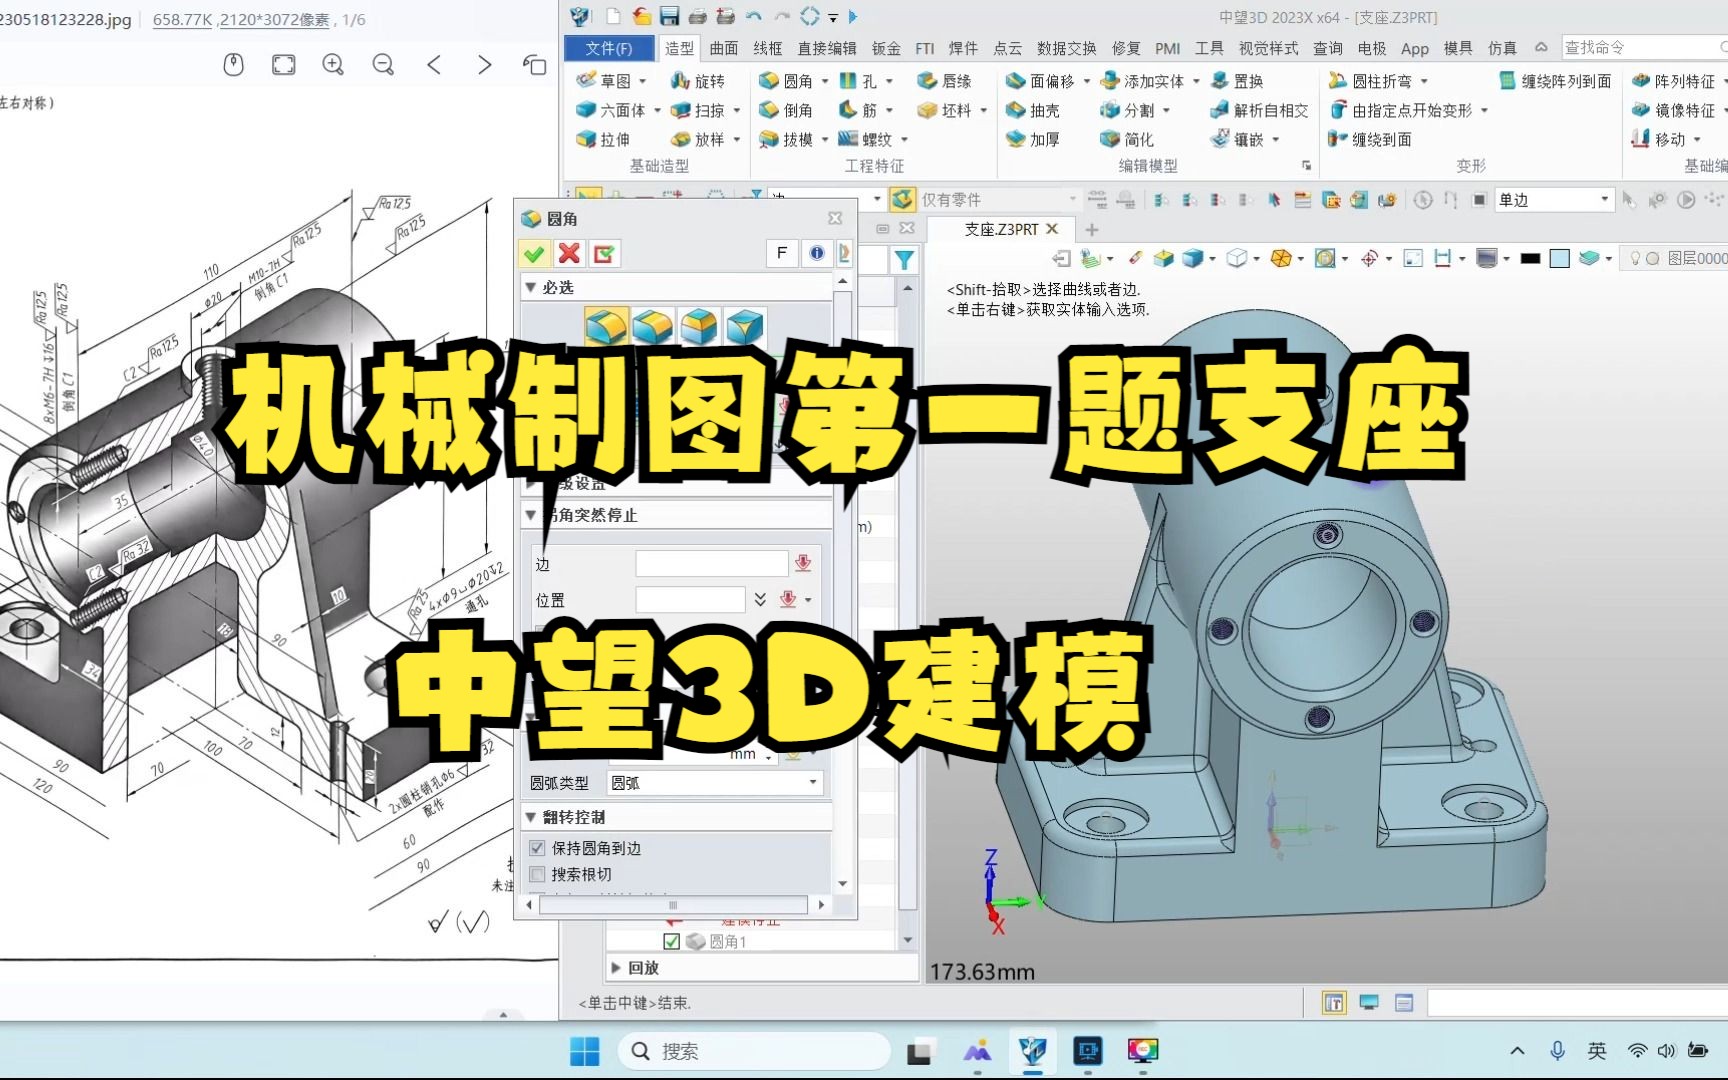
Task: Open the microphone icon in system tray
Action: coord(1557,1051)
